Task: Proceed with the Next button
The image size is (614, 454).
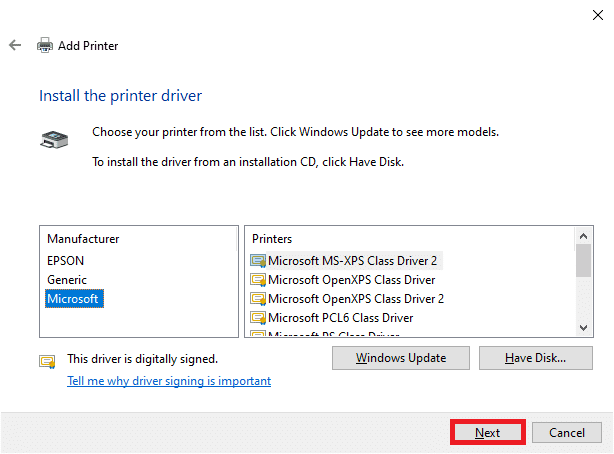Action: pos(488,432)
